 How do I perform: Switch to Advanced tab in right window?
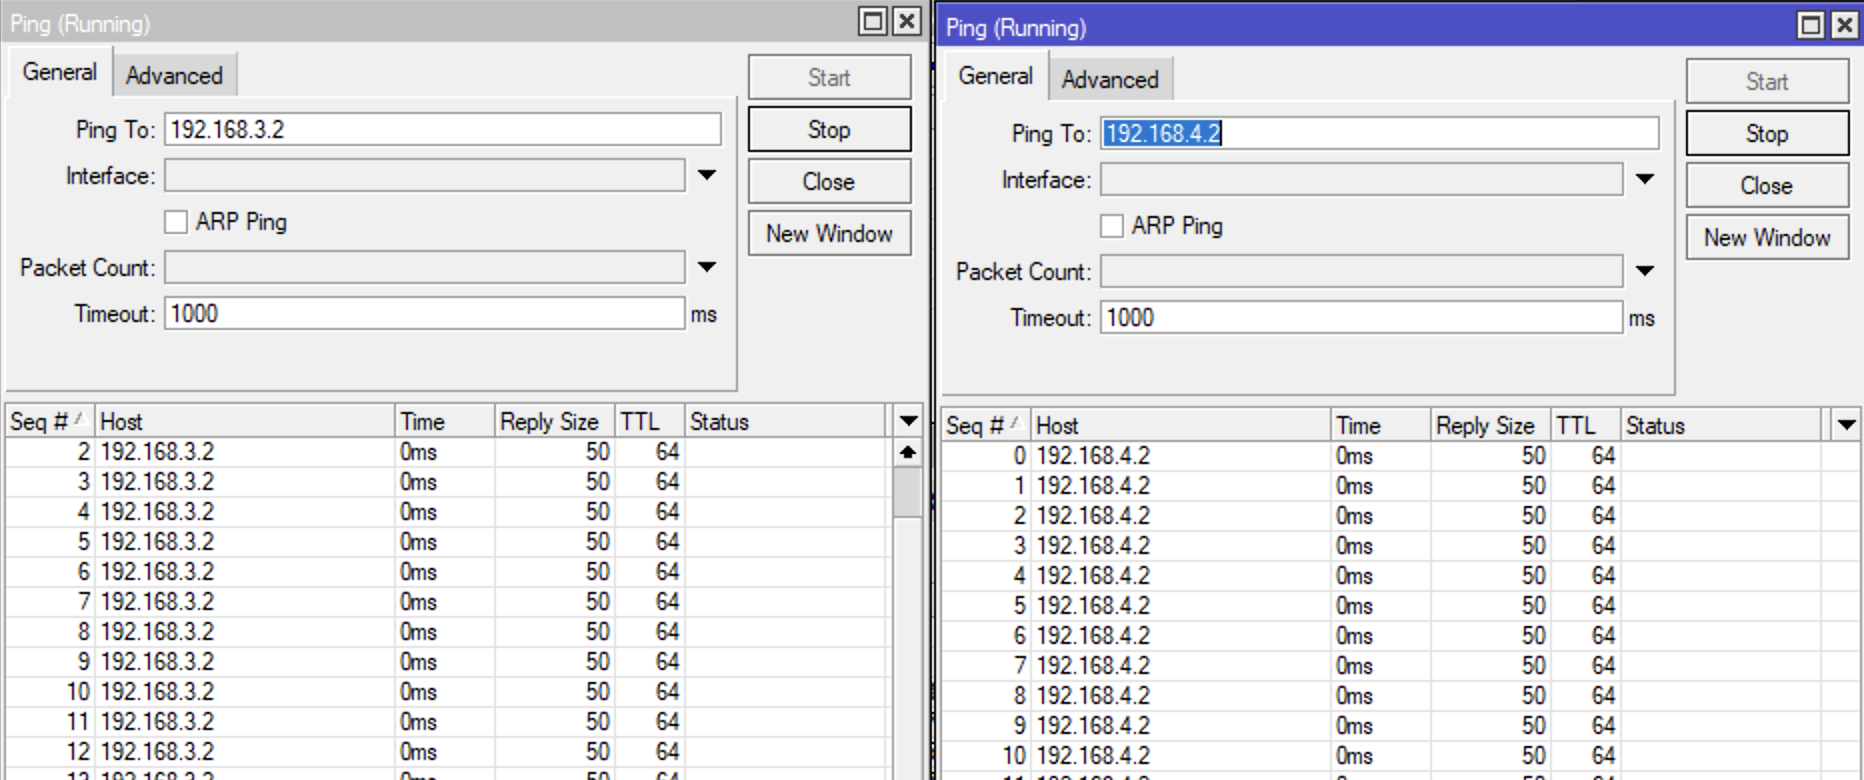pyautogui.click(x=1110, y=80)
